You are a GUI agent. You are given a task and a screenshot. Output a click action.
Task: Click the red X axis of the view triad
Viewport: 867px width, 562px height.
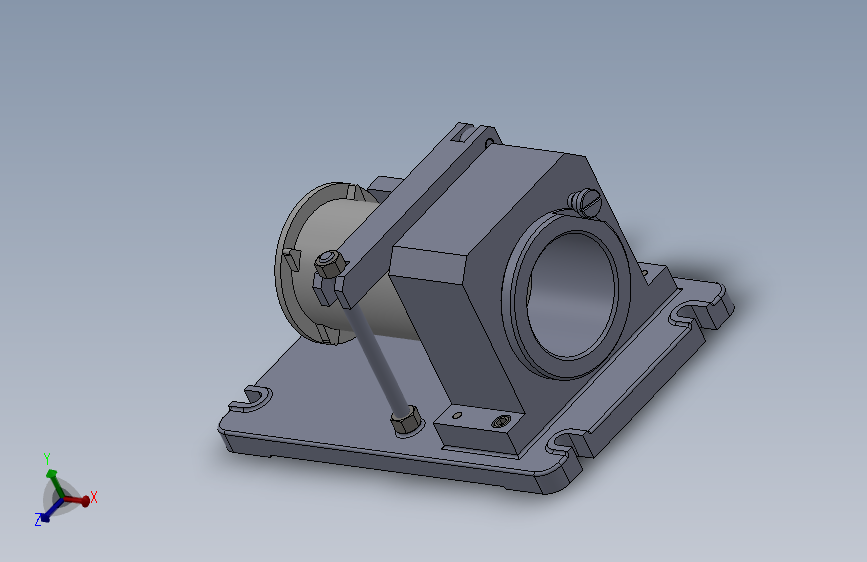click(77, 500)
